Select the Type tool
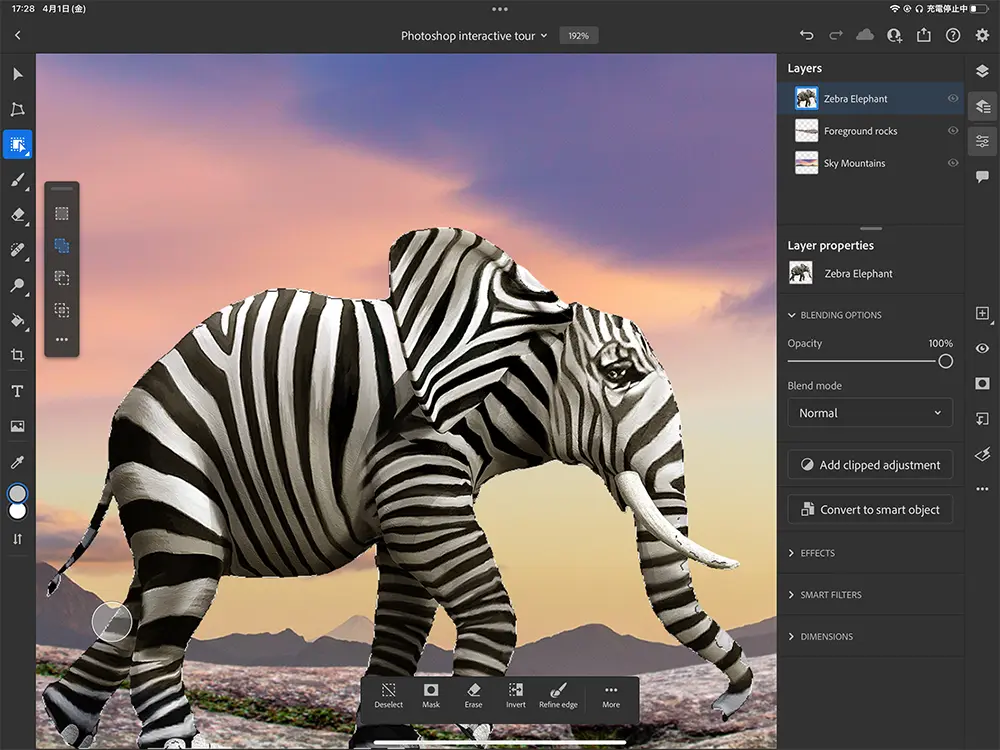Screen dimensions: 1000x750 pos(17,391)
